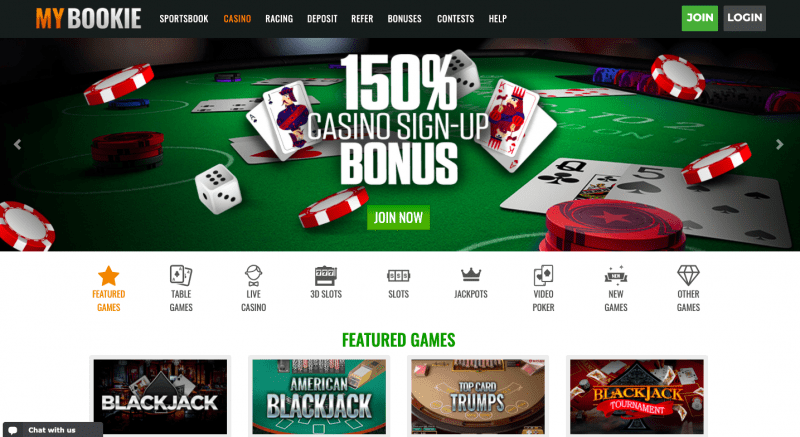Launch the Top Card Trumps game

[478, 396]
